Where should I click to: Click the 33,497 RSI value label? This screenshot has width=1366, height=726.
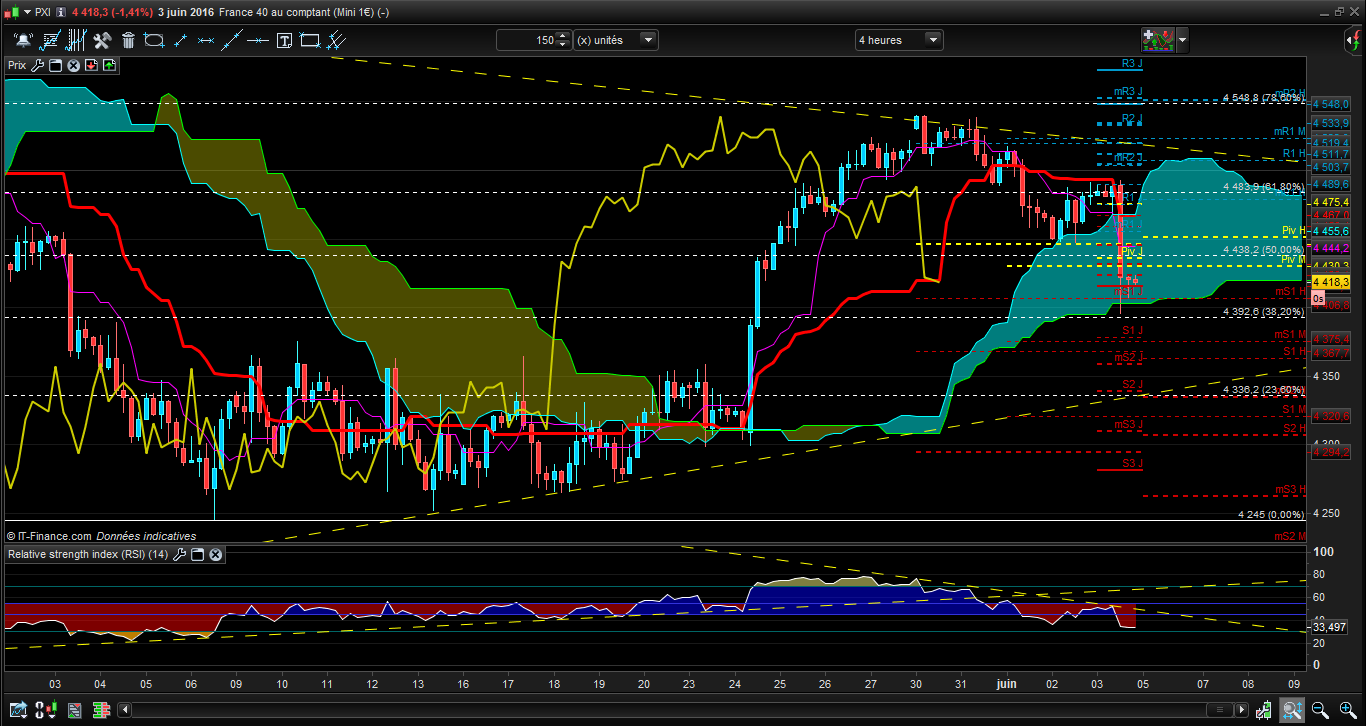(x=1330, y=627)
